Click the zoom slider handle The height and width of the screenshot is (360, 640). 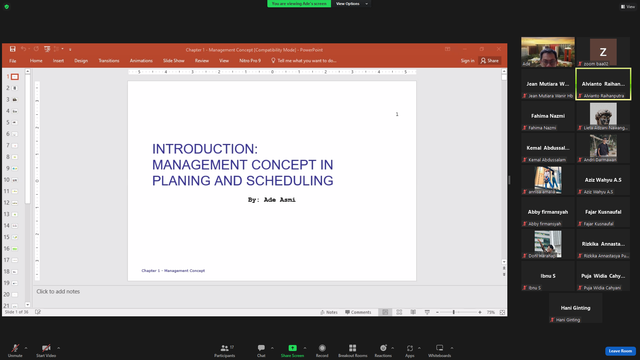[453, 312]
